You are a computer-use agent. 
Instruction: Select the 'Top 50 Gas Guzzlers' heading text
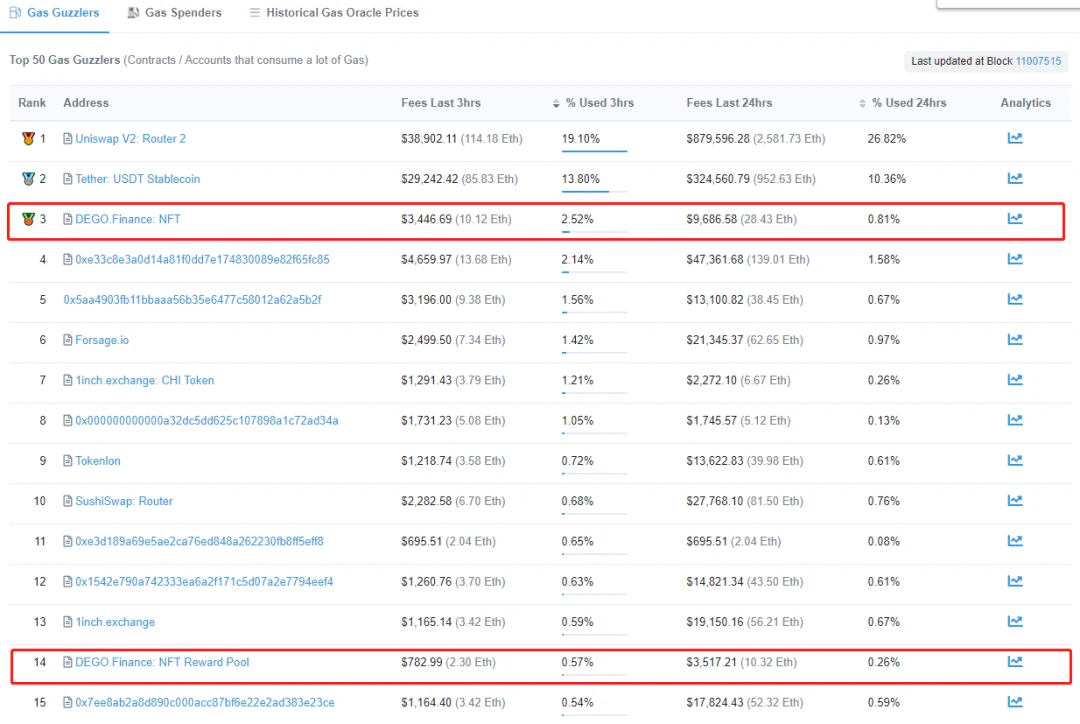65,60
